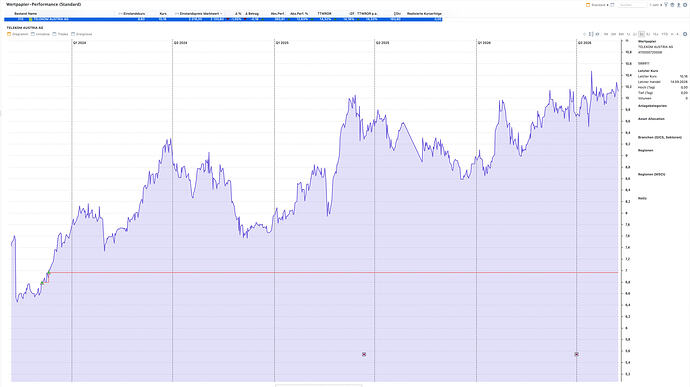
Task: Click the filter funnel icon
Action: coord(666,5)
